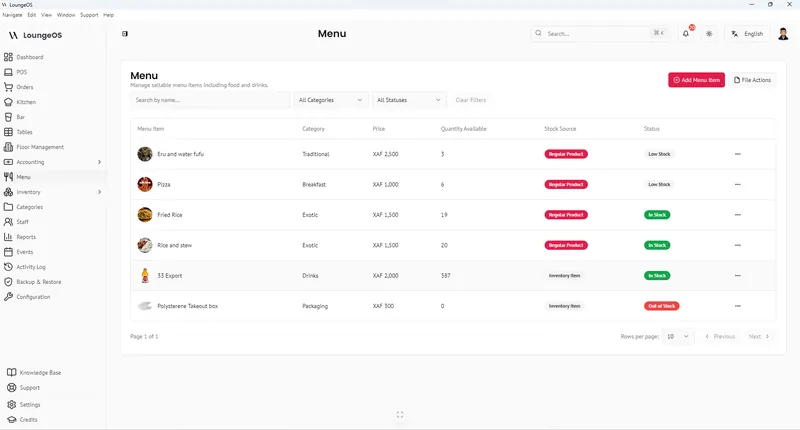The image size is (800, 430).
Task: Click the Menu fork-and-knife icon
Action: pyautogui.click(x=8, y=177)
